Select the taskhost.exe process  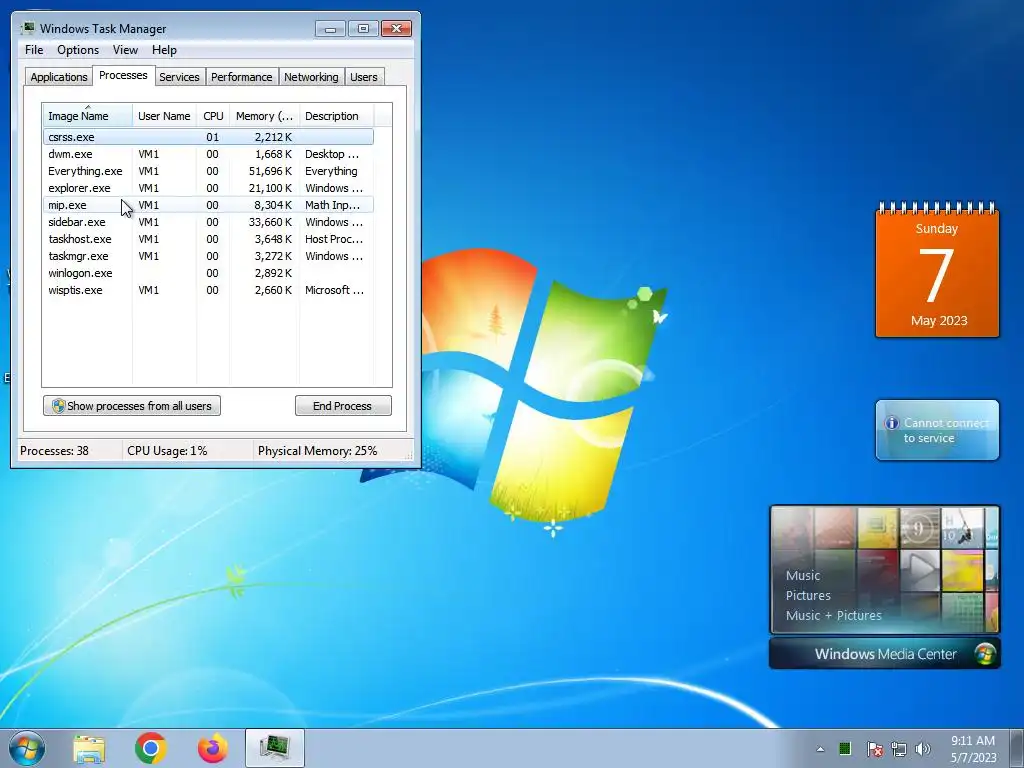[x=208, y=239]
